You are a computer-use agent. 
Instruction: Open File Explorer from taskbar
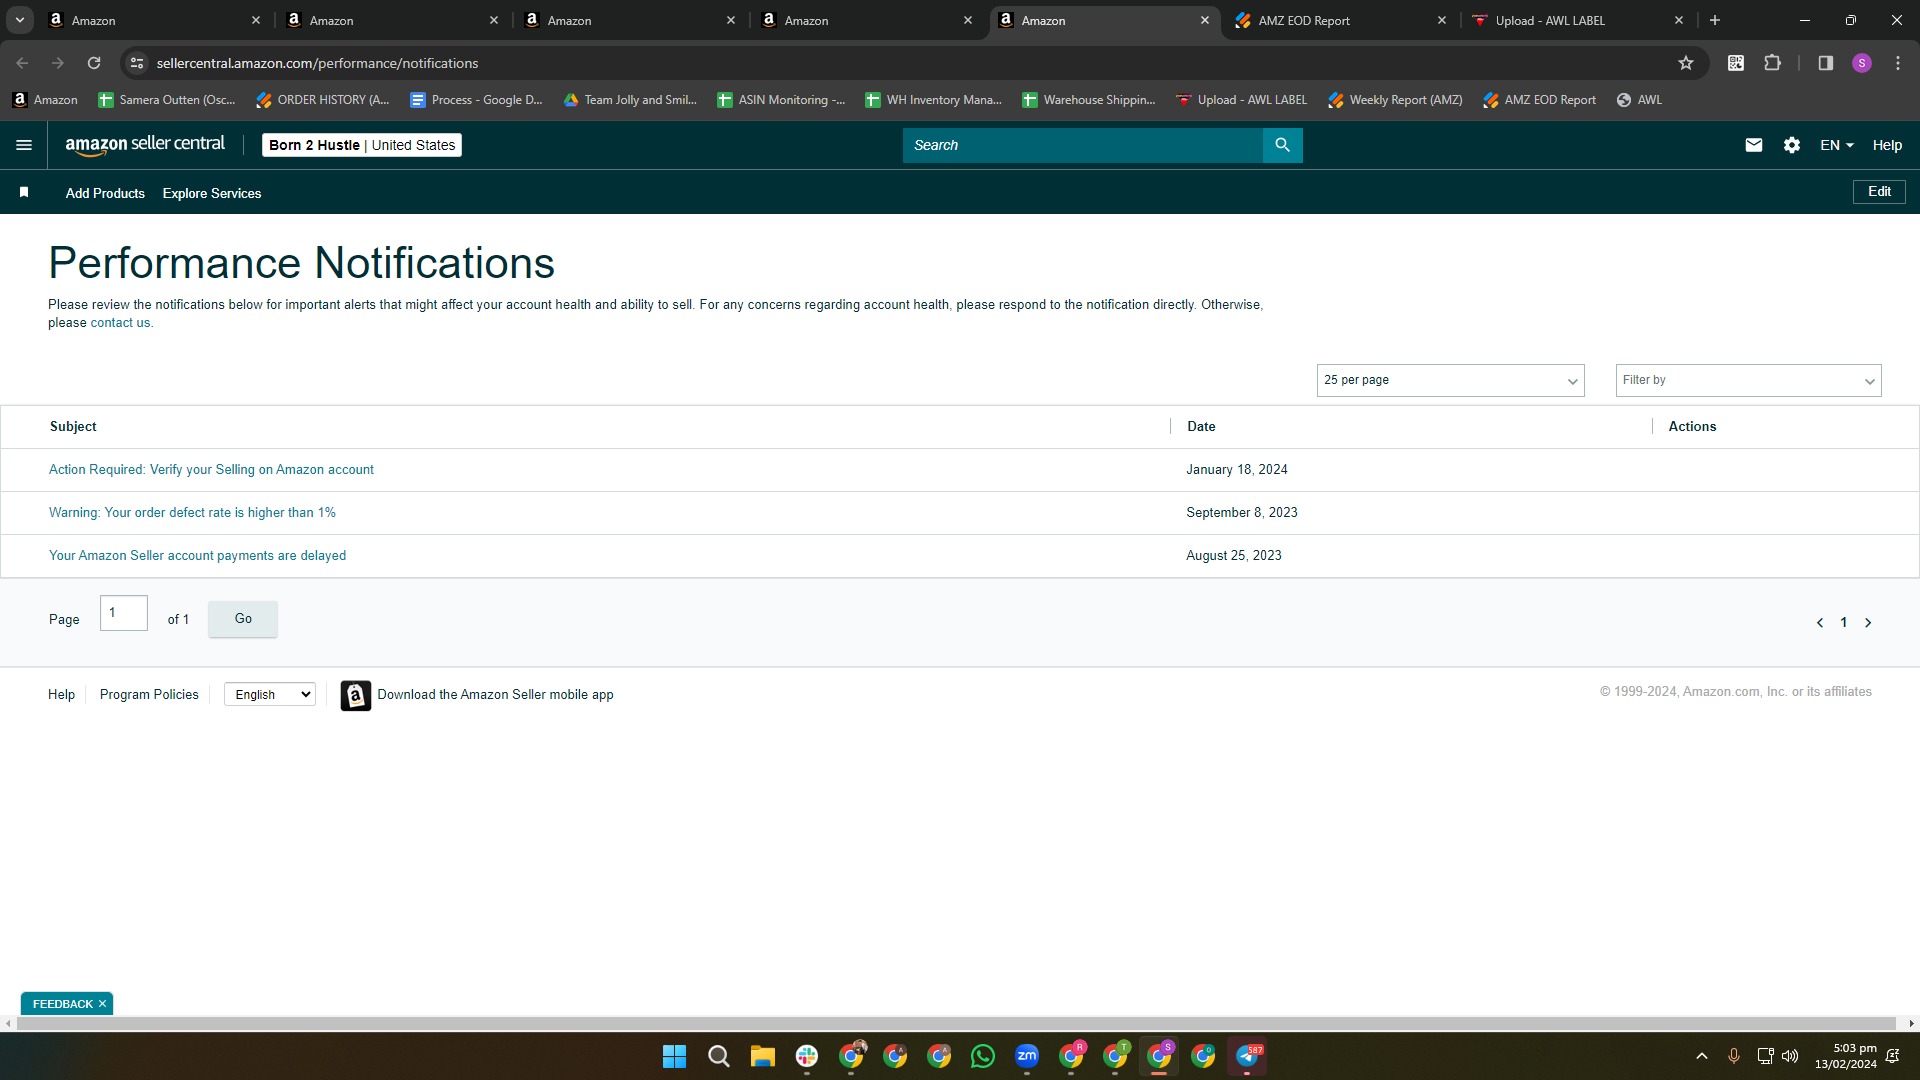[x=762, y=1056]
